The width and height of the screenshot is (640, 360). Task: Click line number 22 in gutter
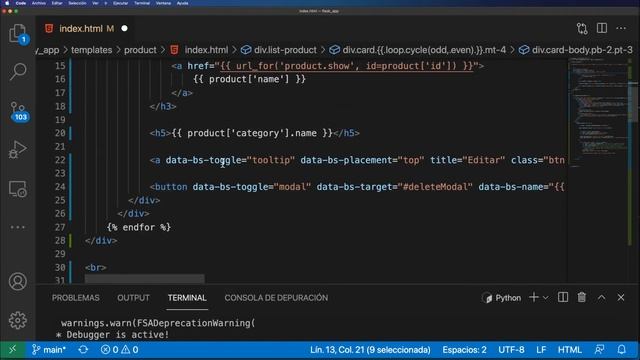(60, 160)
